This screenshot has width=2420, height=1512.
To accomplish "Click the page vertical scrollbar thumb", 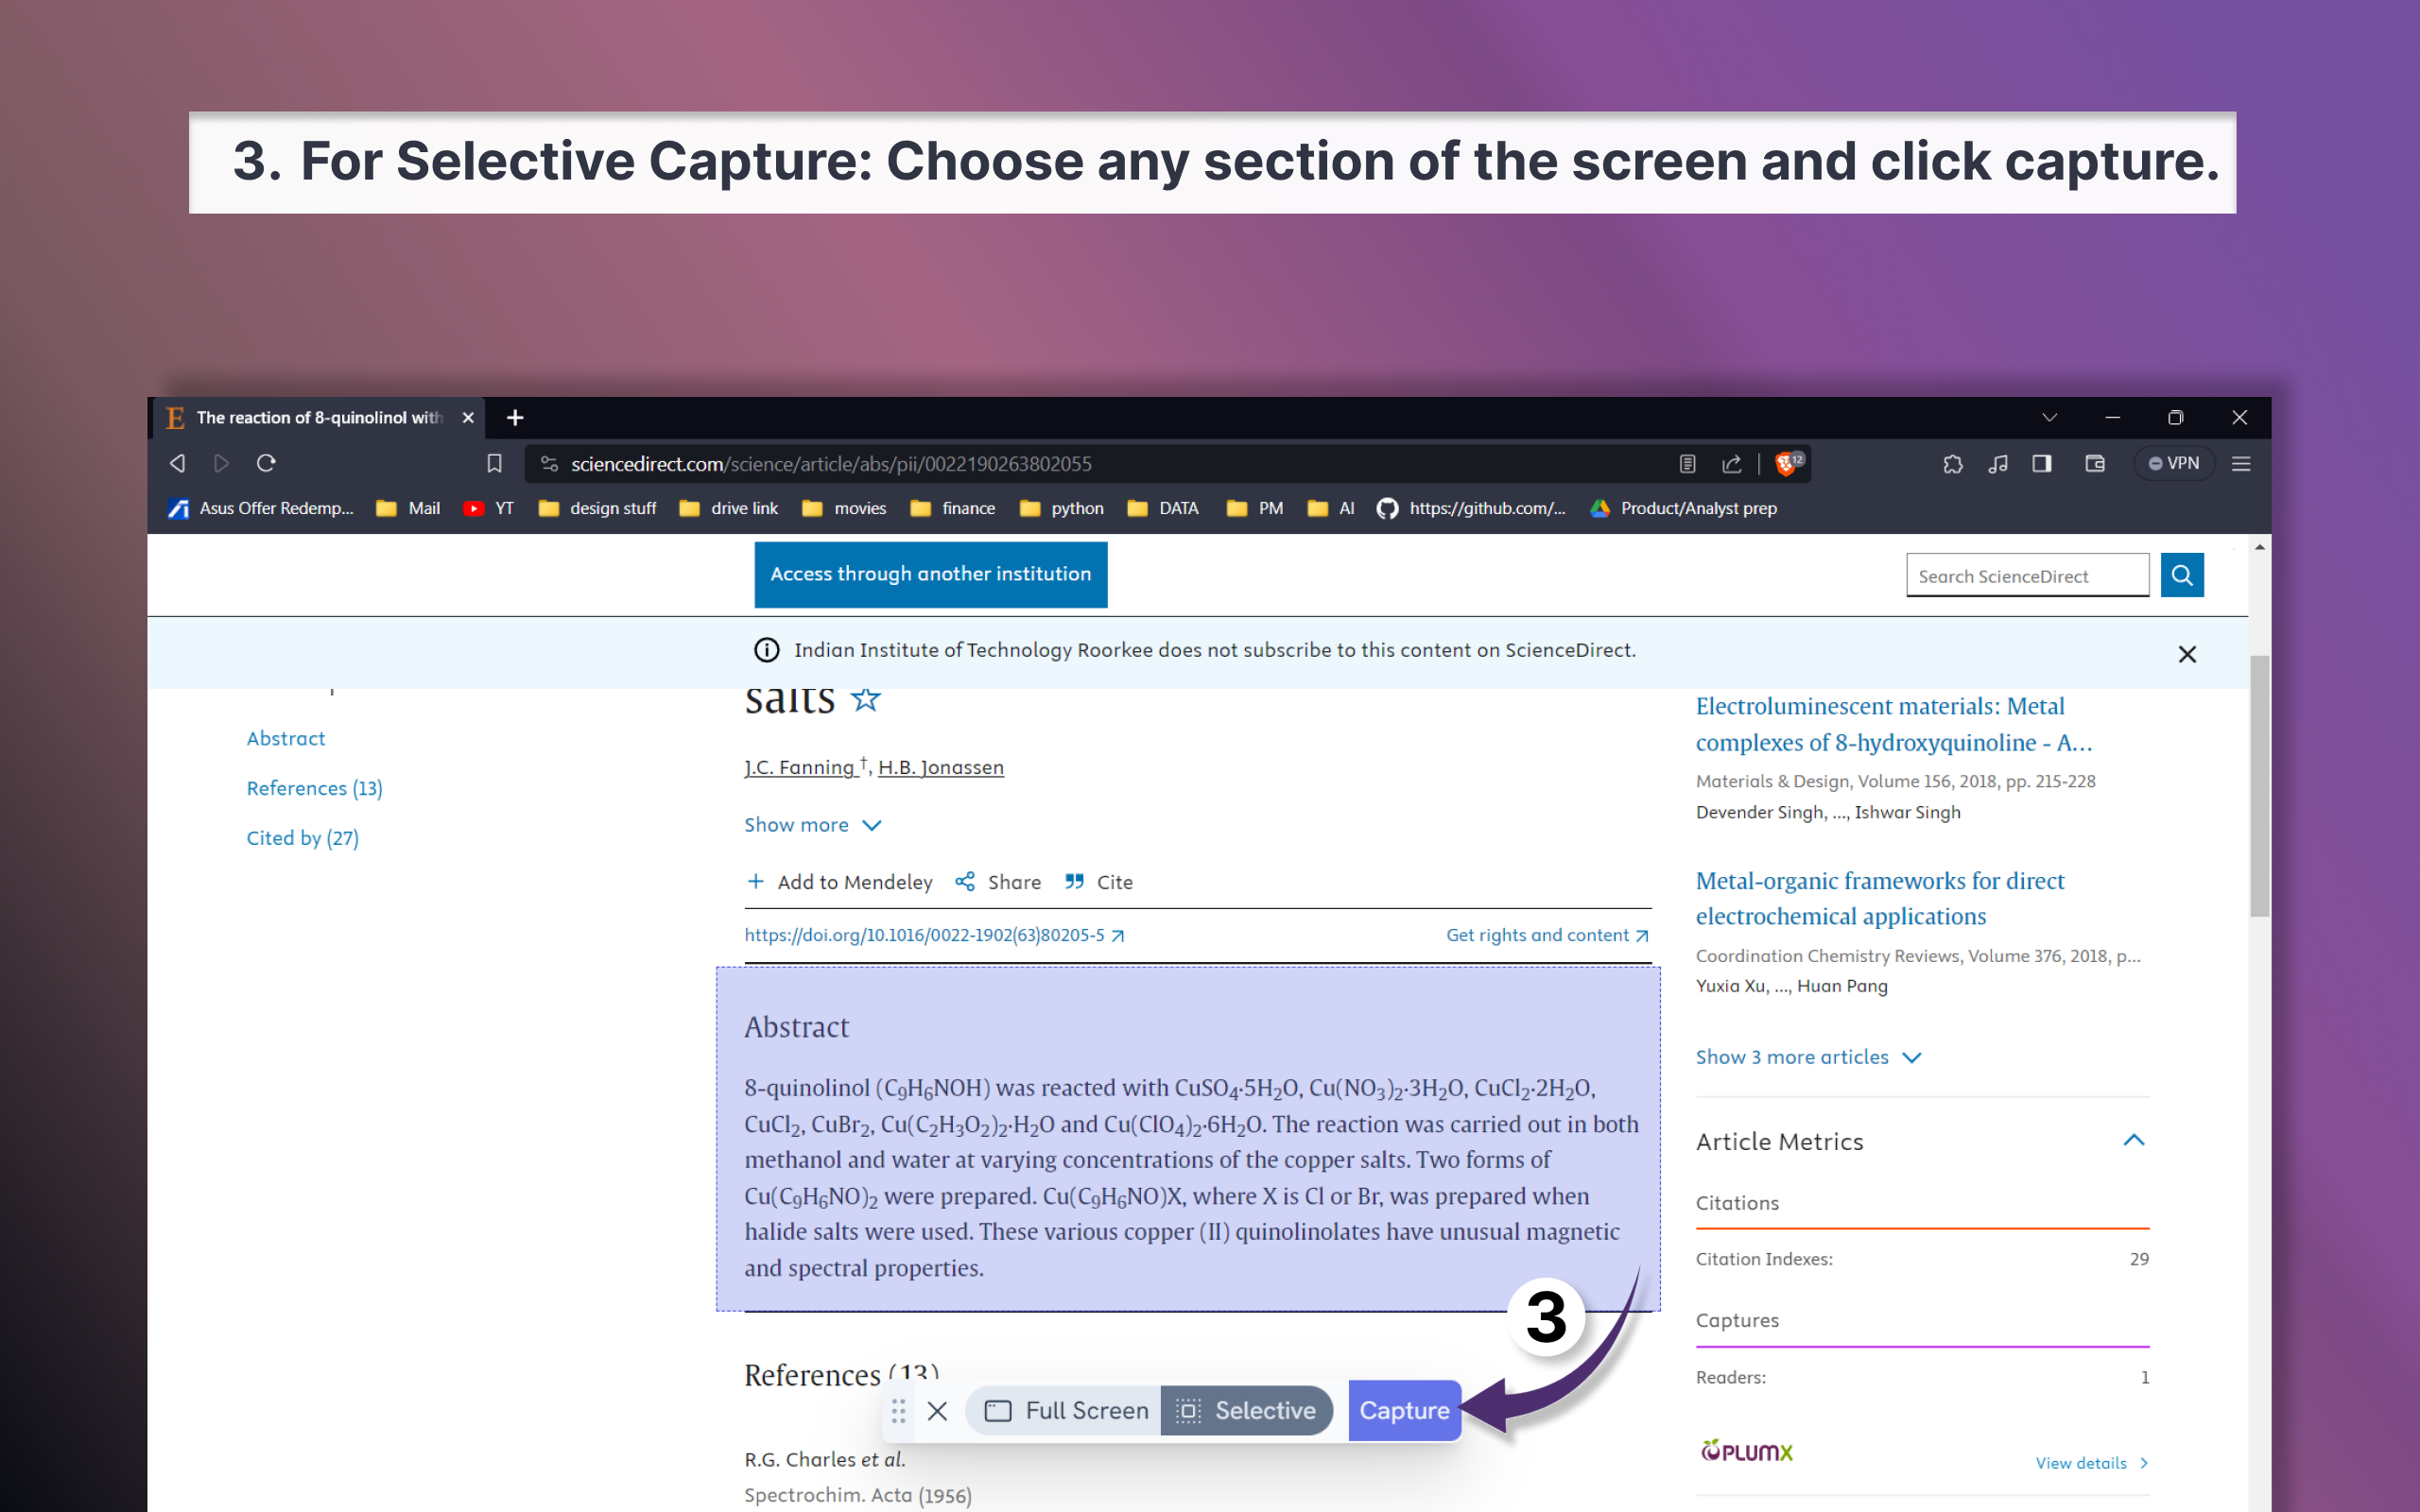I will [2259, 785].
